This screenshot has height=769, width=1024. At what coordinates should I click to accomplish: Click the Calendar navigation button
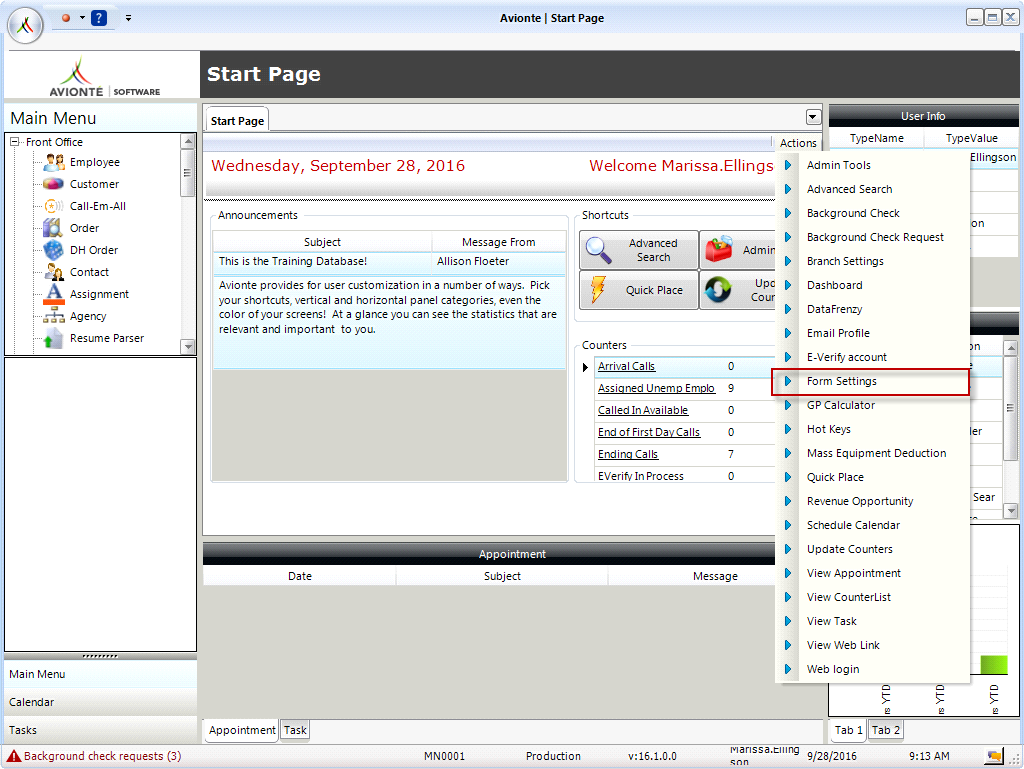(x=101, y=702)
